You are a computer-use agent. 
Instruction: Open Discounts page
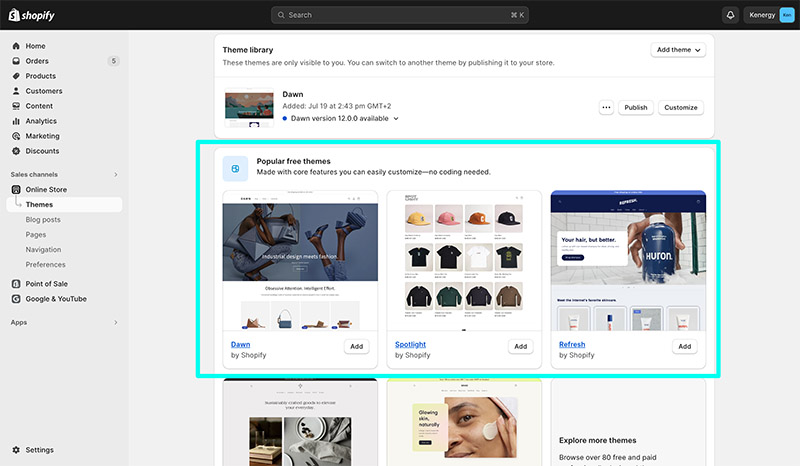pos(42,151)
